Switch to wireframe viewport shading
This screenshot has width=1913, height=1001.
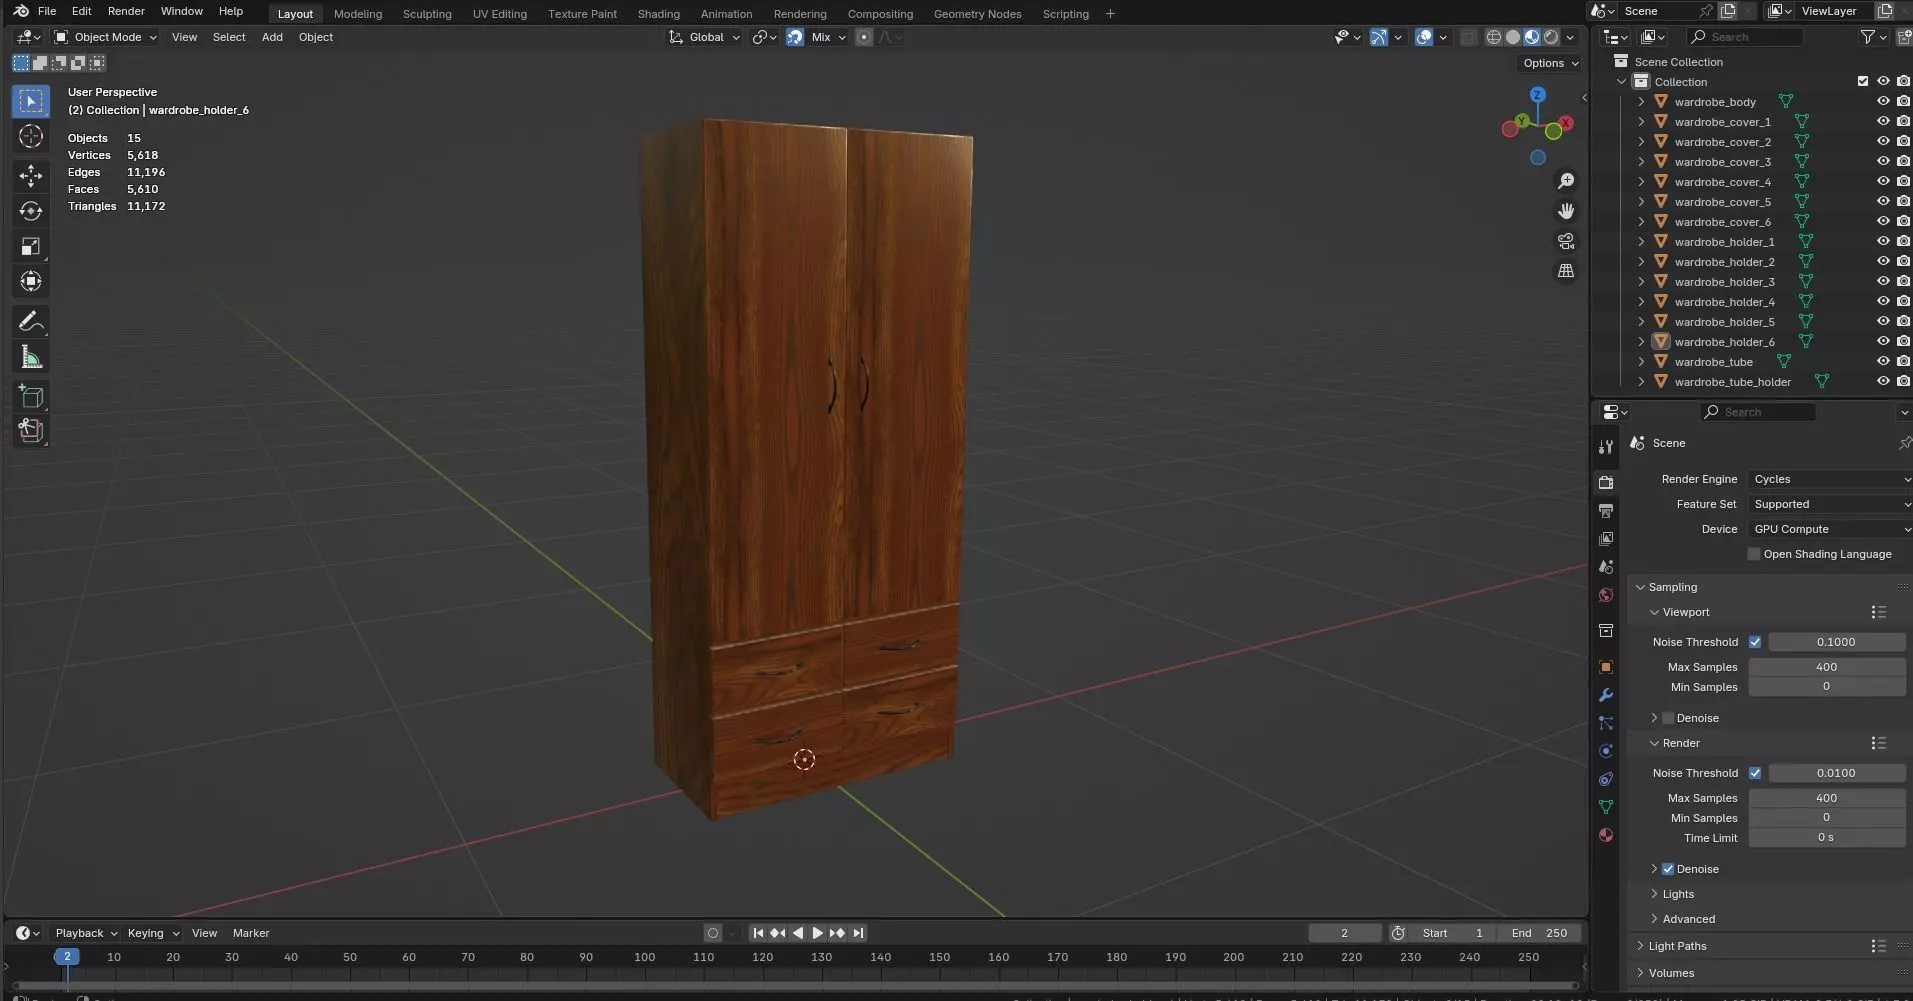1494,37
